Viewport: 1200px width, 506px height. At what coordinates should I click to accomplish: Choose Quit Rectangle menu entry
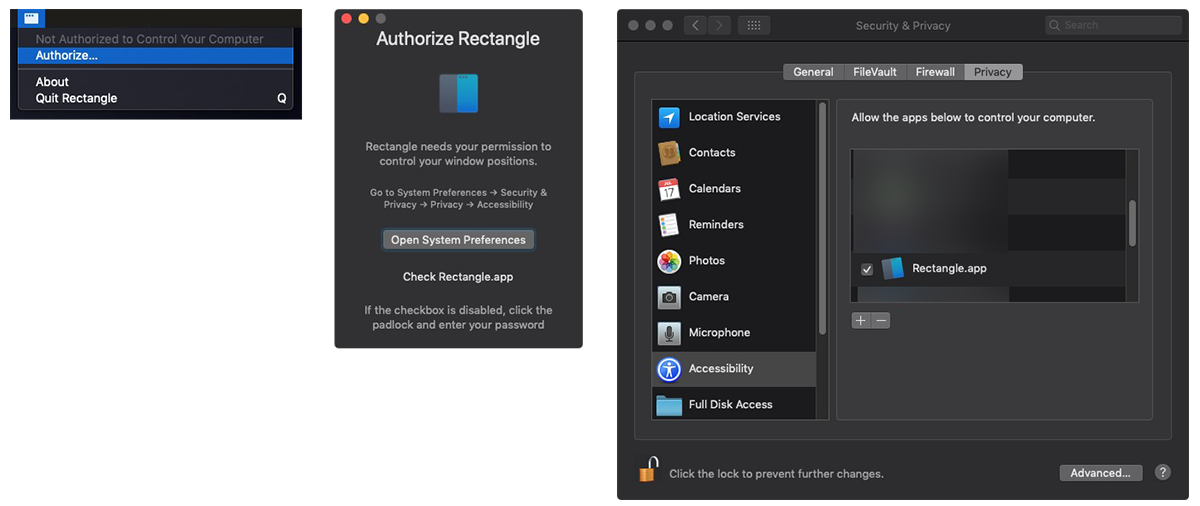point(155,98)
